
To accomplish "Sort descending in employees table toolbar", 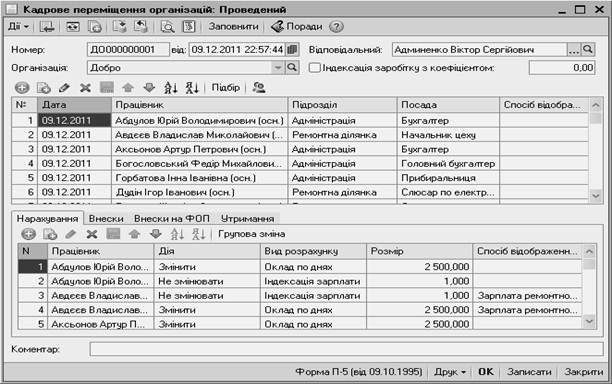I will [192, 87].
